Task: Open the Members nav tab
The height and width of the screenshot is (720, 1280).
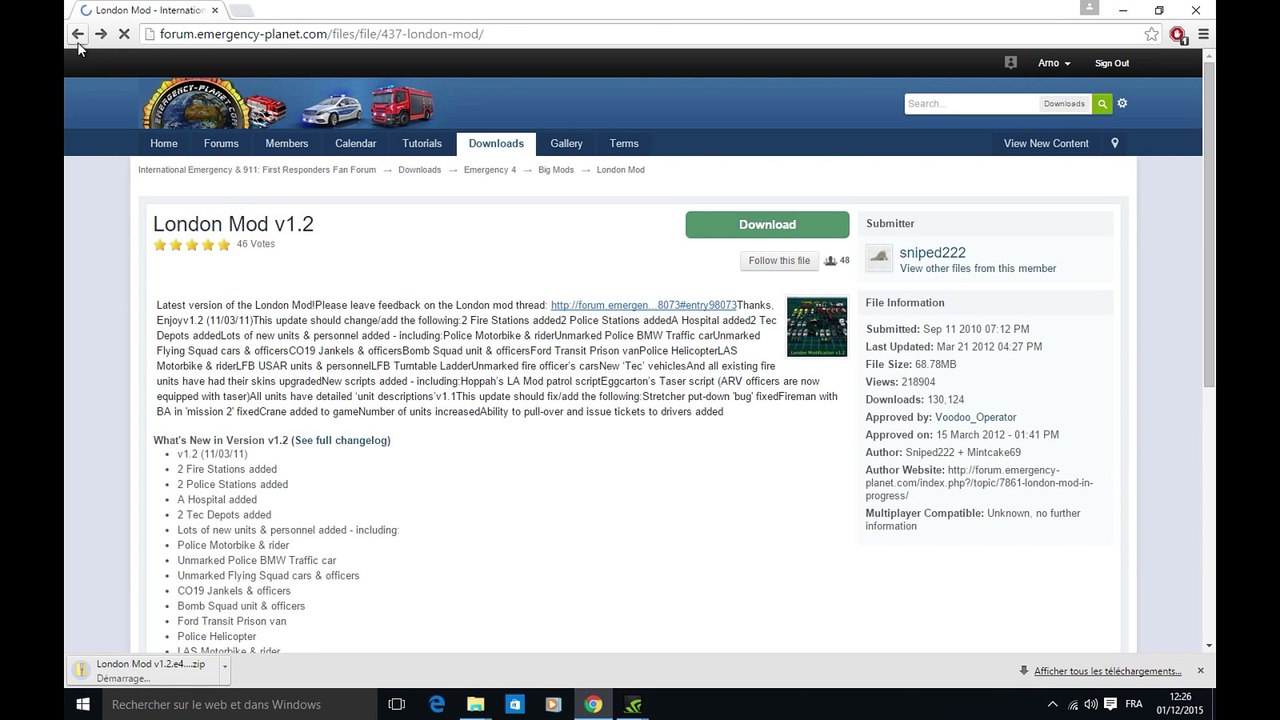Action: click(287, 144)
